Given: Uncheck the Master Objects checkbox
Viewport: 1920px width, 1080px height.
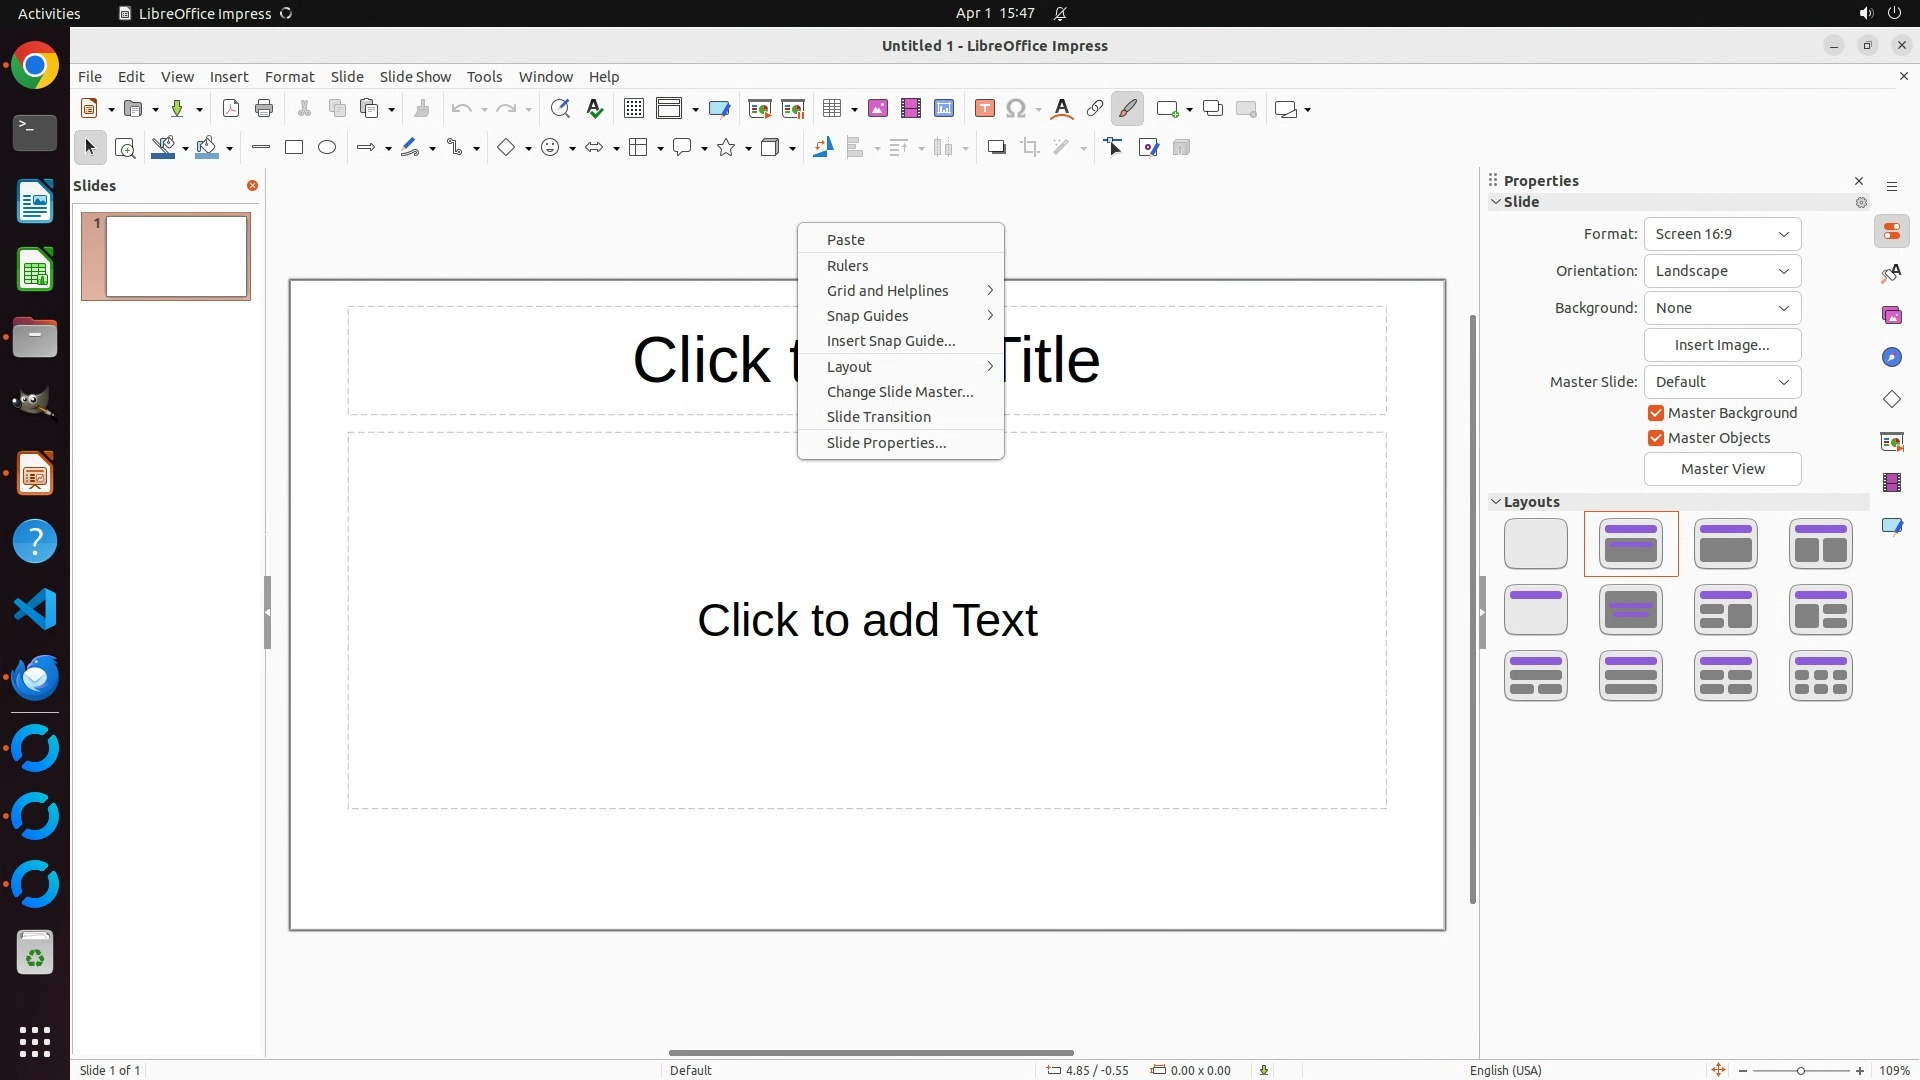Looking at the screenshot, I should pyautogui.click(x=1656, y=438).
